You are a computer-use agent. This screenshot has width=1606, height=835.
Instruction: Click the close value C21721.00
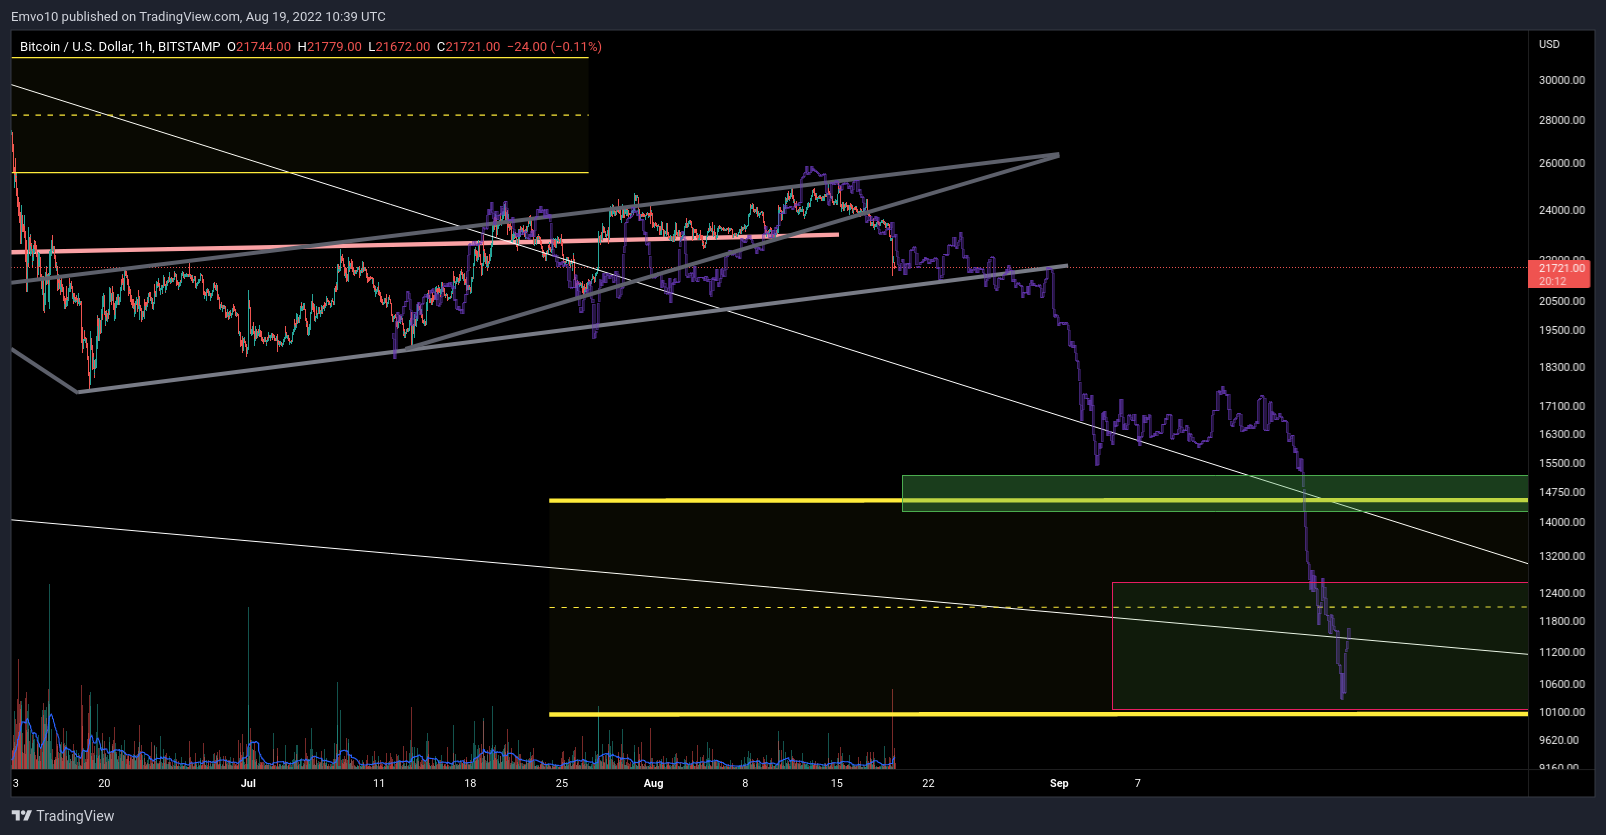[468, 46]
